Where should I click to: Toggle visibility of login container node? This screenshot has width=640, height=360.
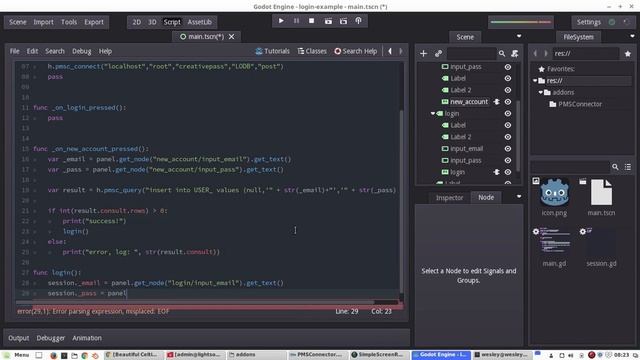coord(508,113)
